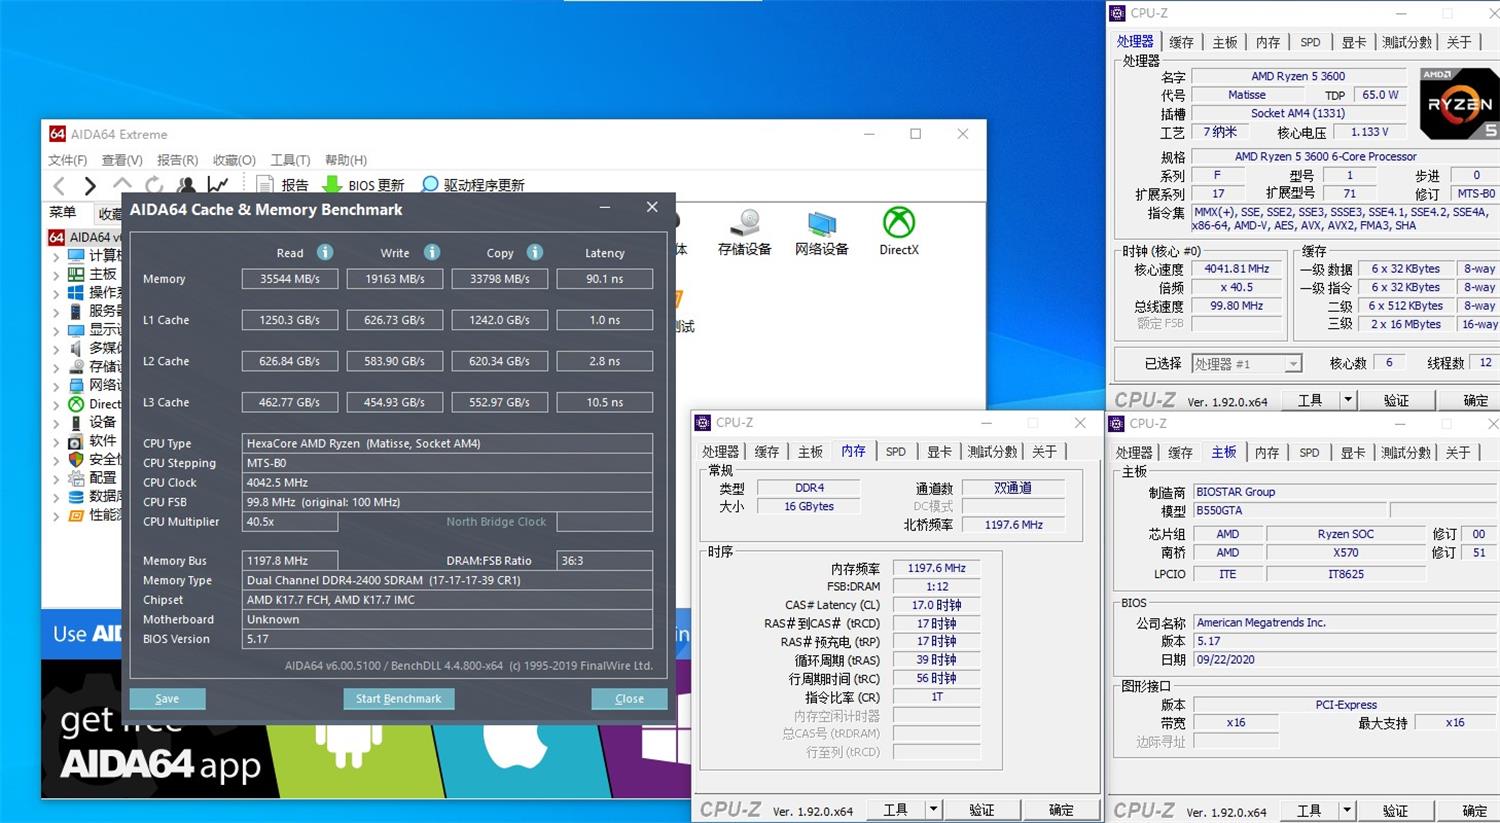Expand the 操作系统 tree node

(x=56, y=293)
